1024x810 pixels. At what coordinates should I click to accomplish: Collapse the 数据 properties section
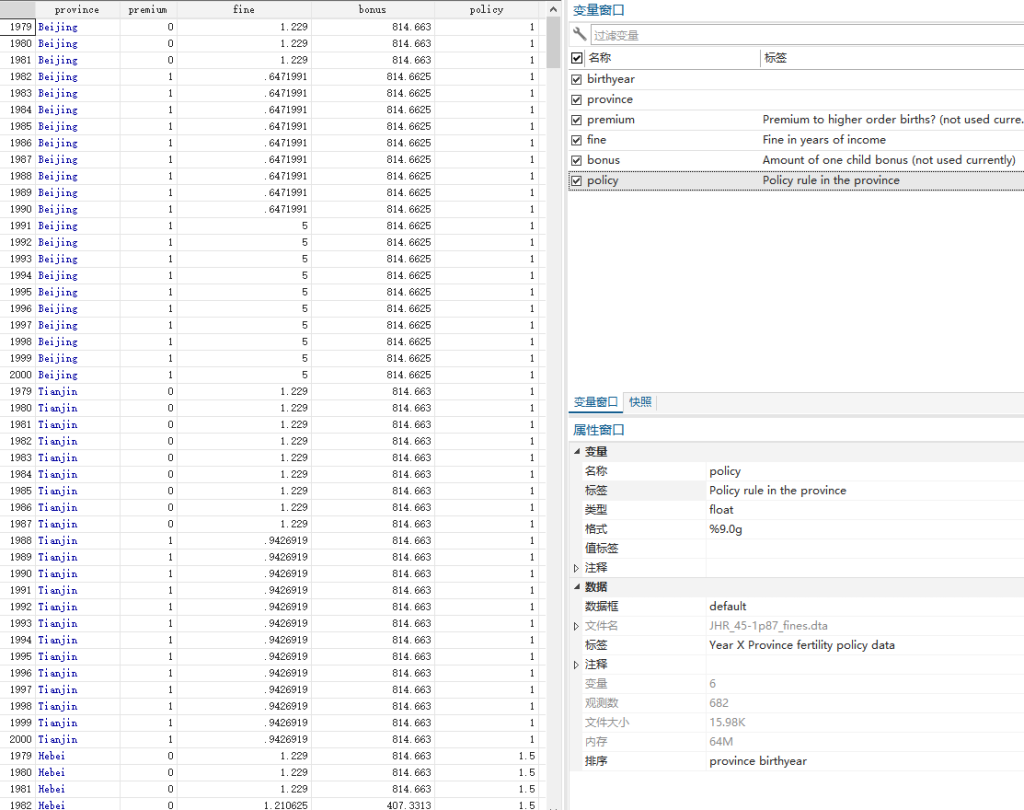577,587
